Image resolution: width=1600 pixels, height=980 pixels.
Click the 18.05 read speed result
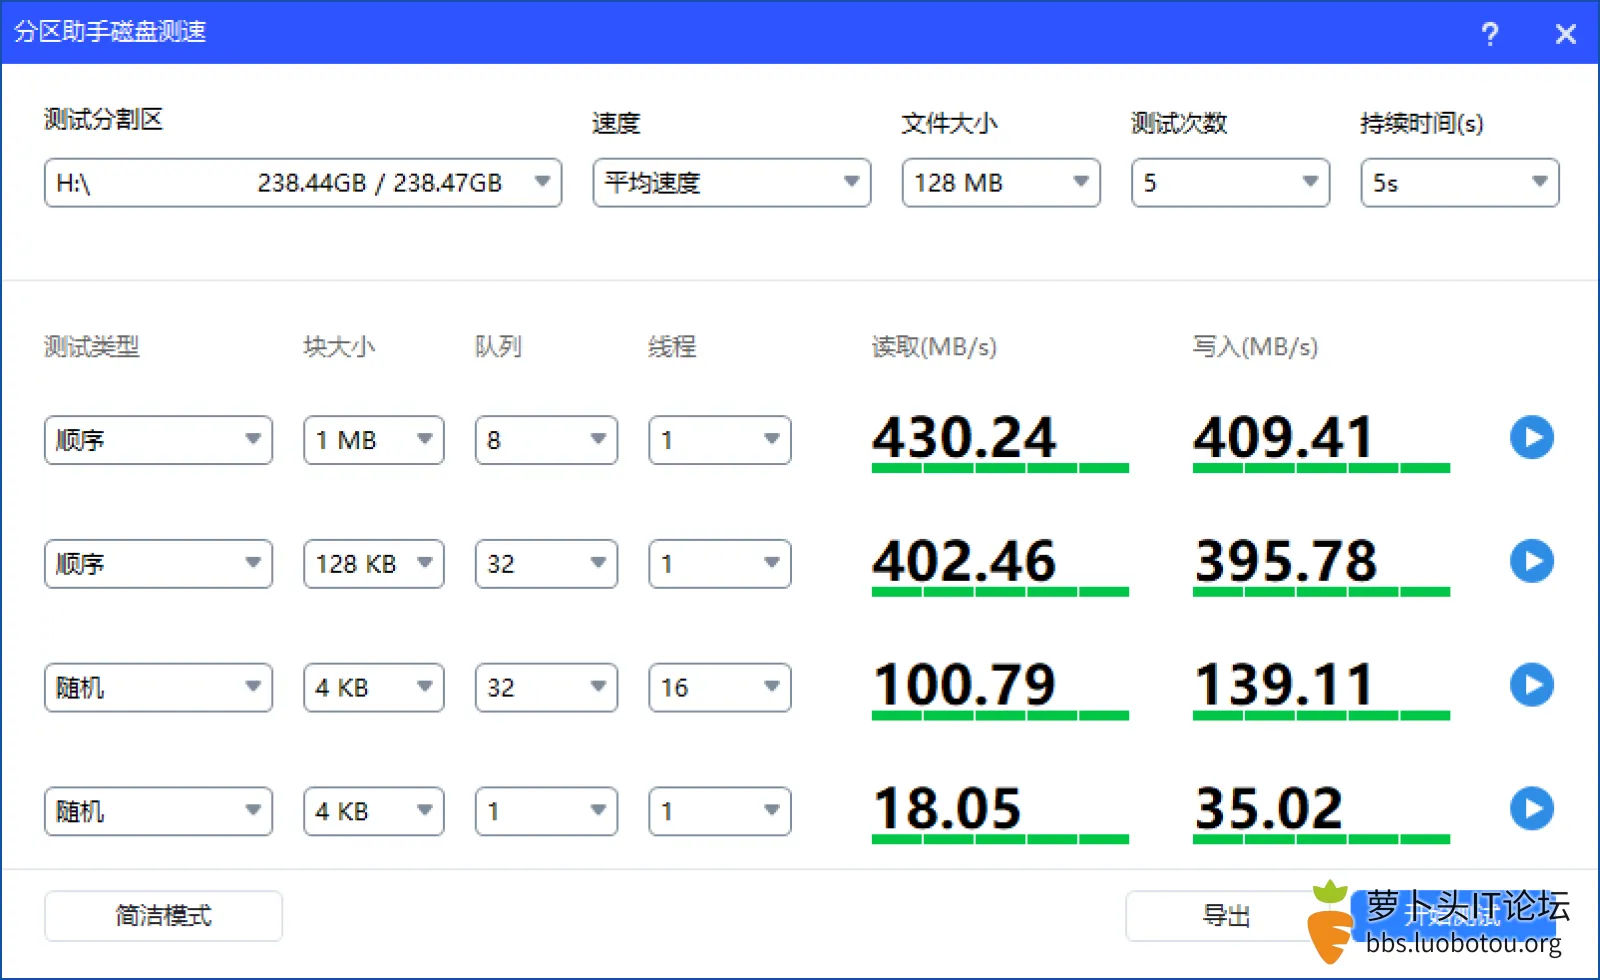pyautogui.click(x=947, y=809)
